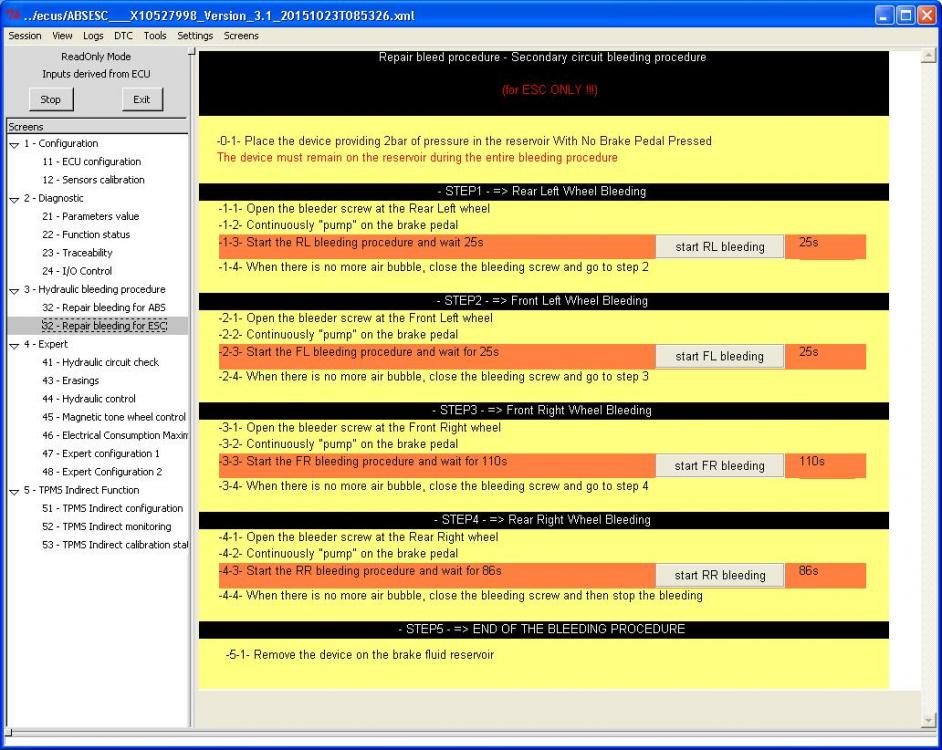Click the application icon in title bar
942x750 pixels.
tap(12, 15)
